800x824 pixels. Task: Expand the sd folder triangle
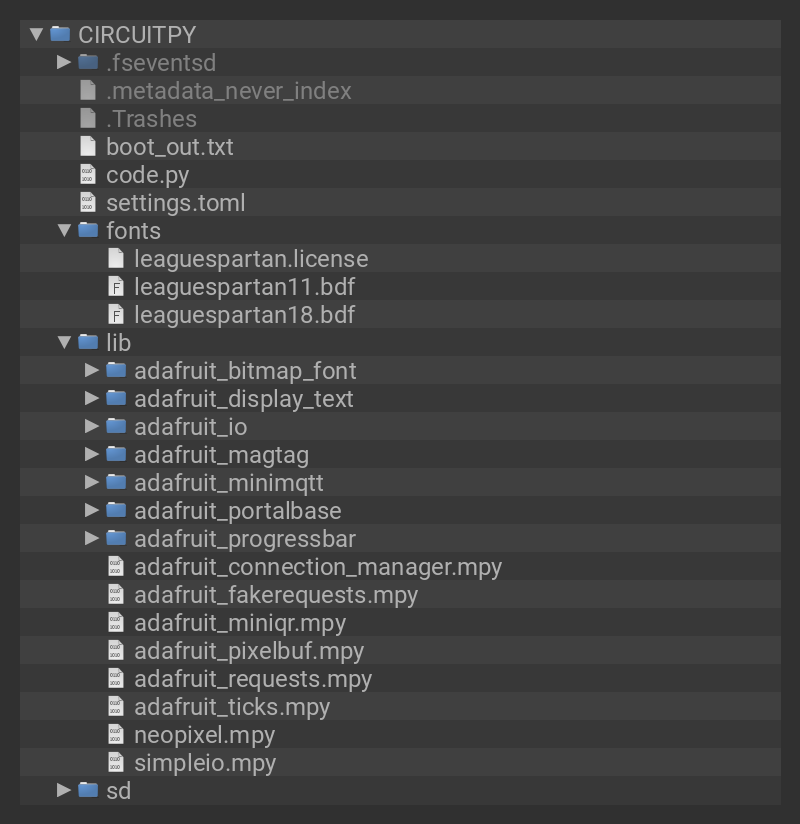[x=64, y=790]
